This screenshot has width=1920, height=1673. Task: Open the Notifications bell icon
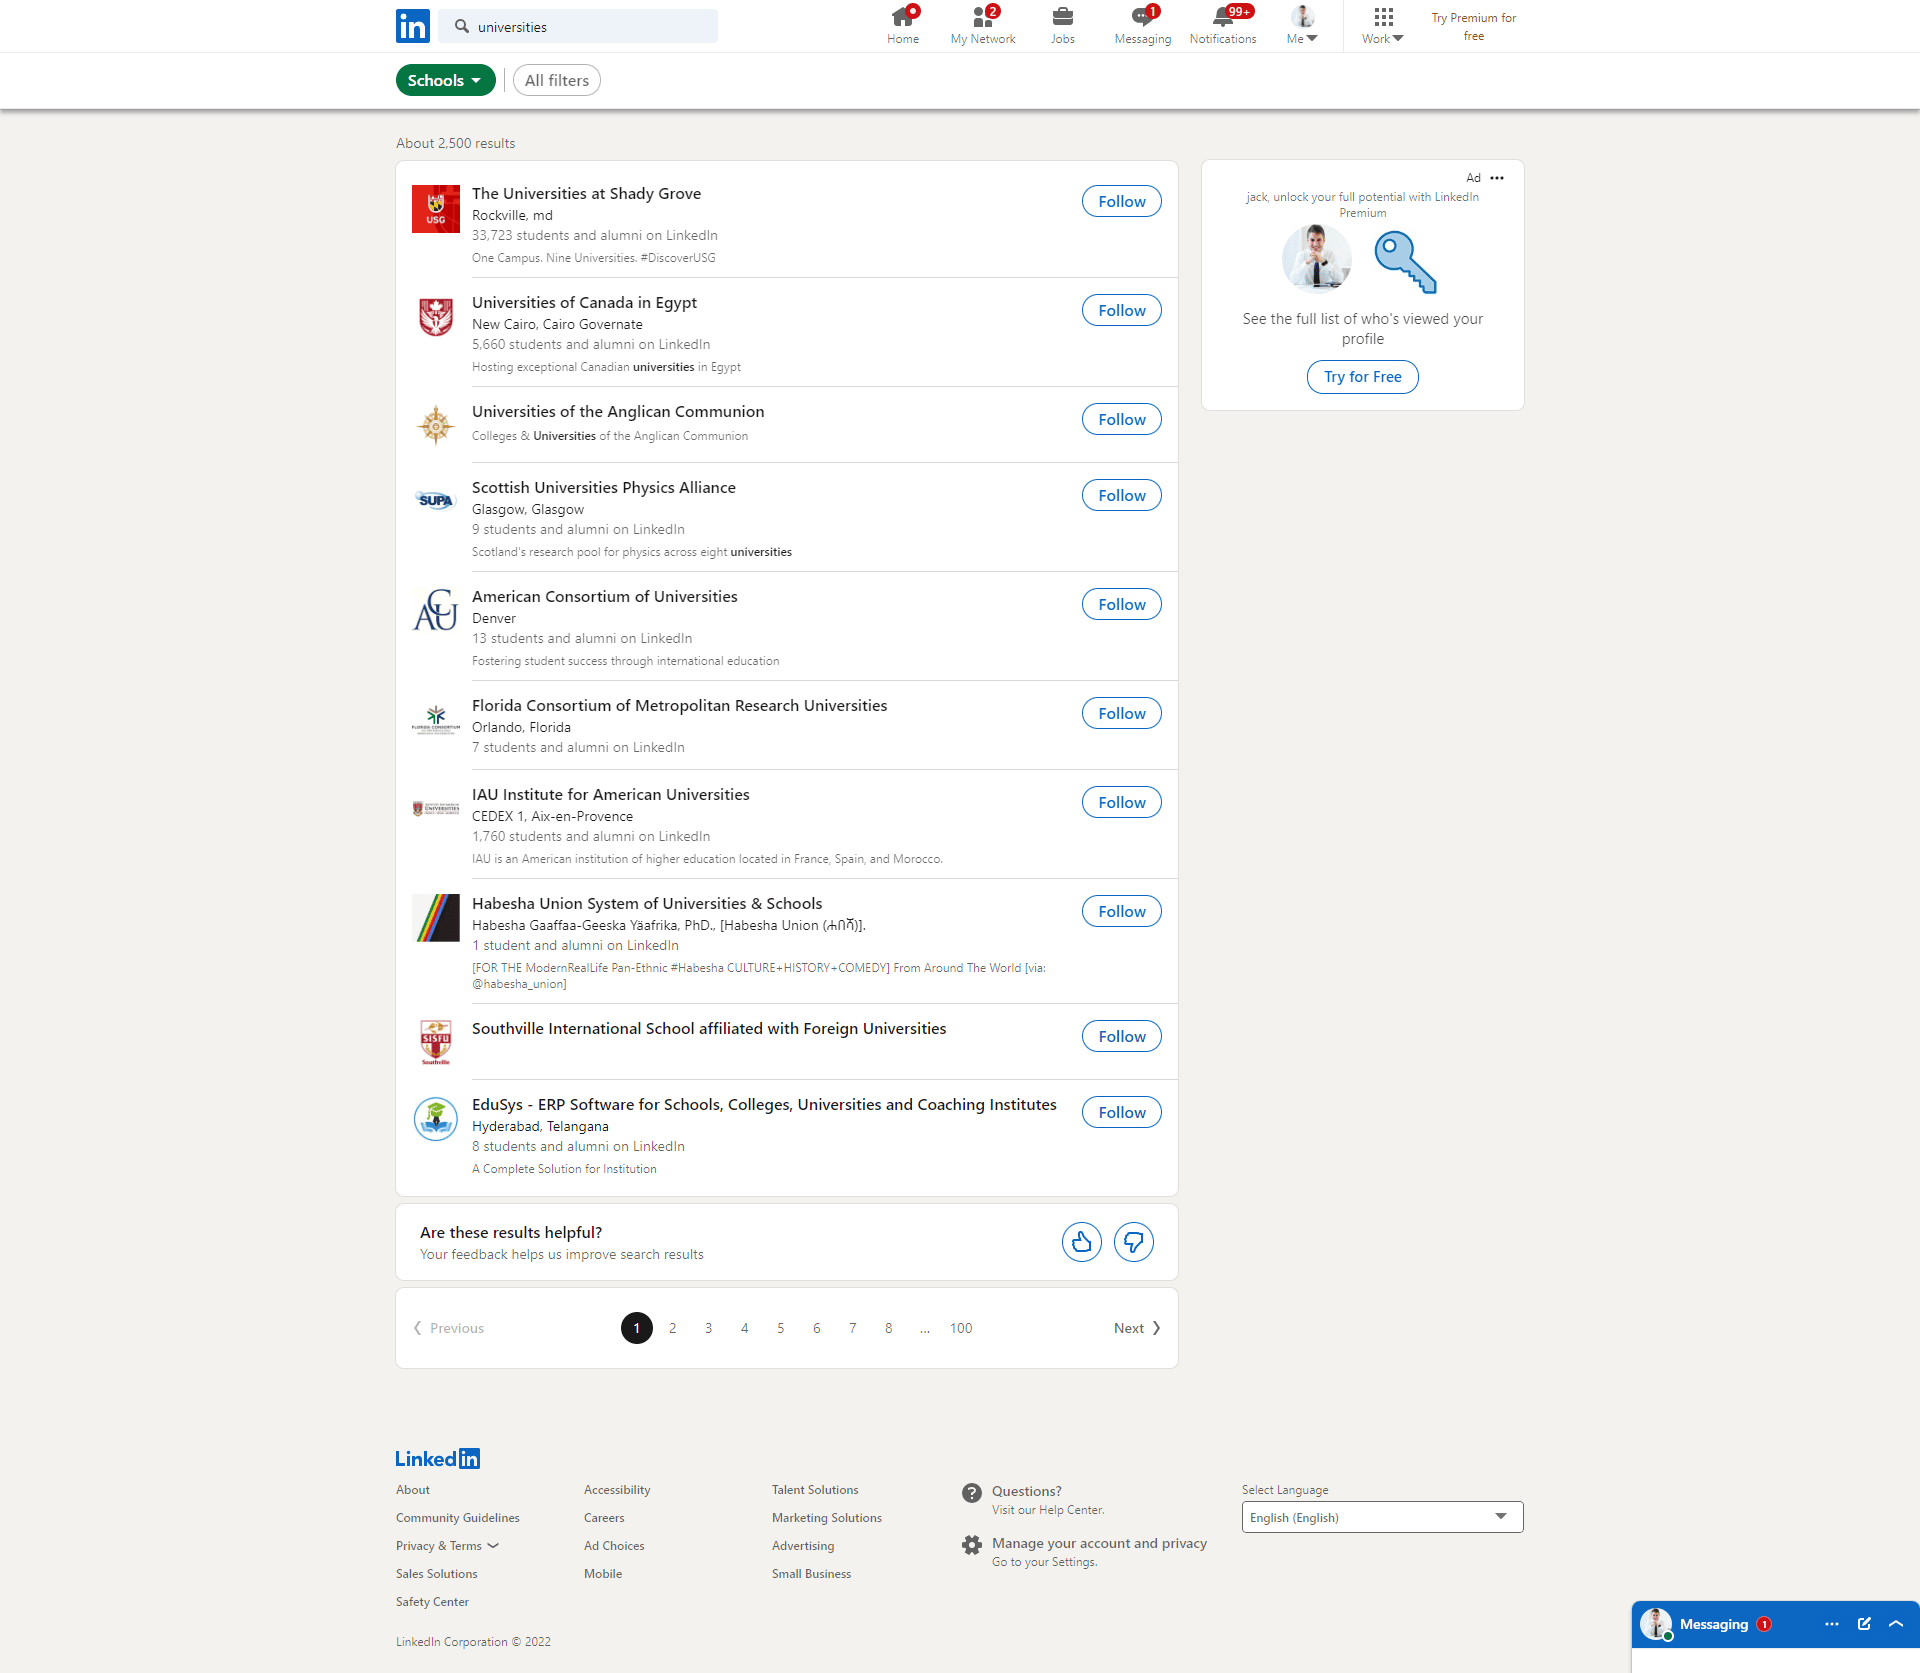(1223, 26)
